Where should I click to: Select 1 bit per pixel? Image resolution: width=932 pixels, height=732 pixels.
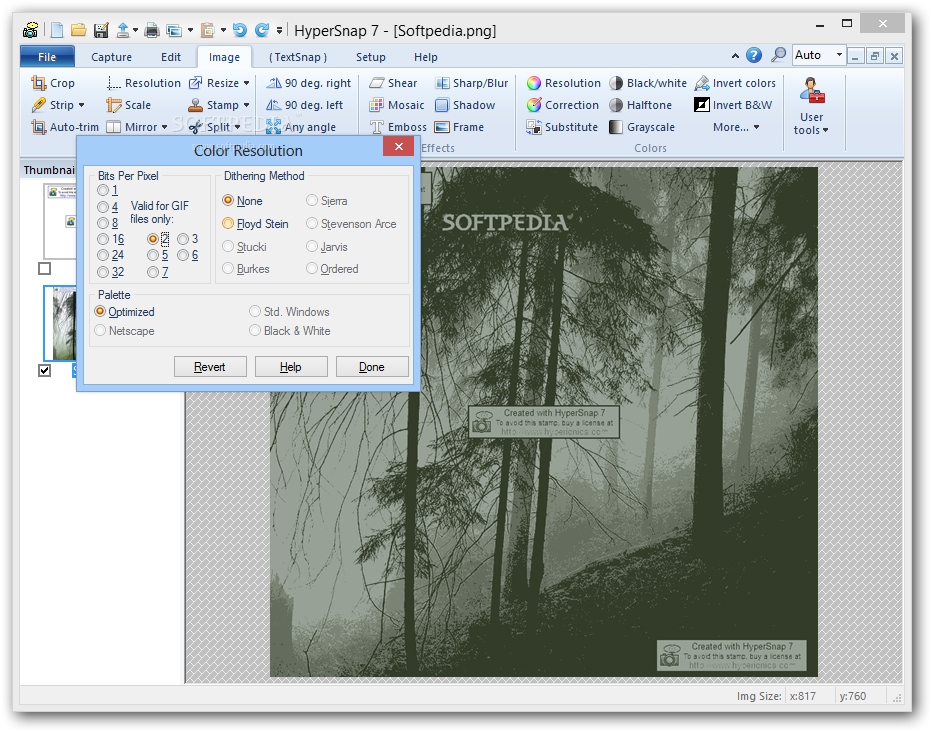[x=103, y=190]
